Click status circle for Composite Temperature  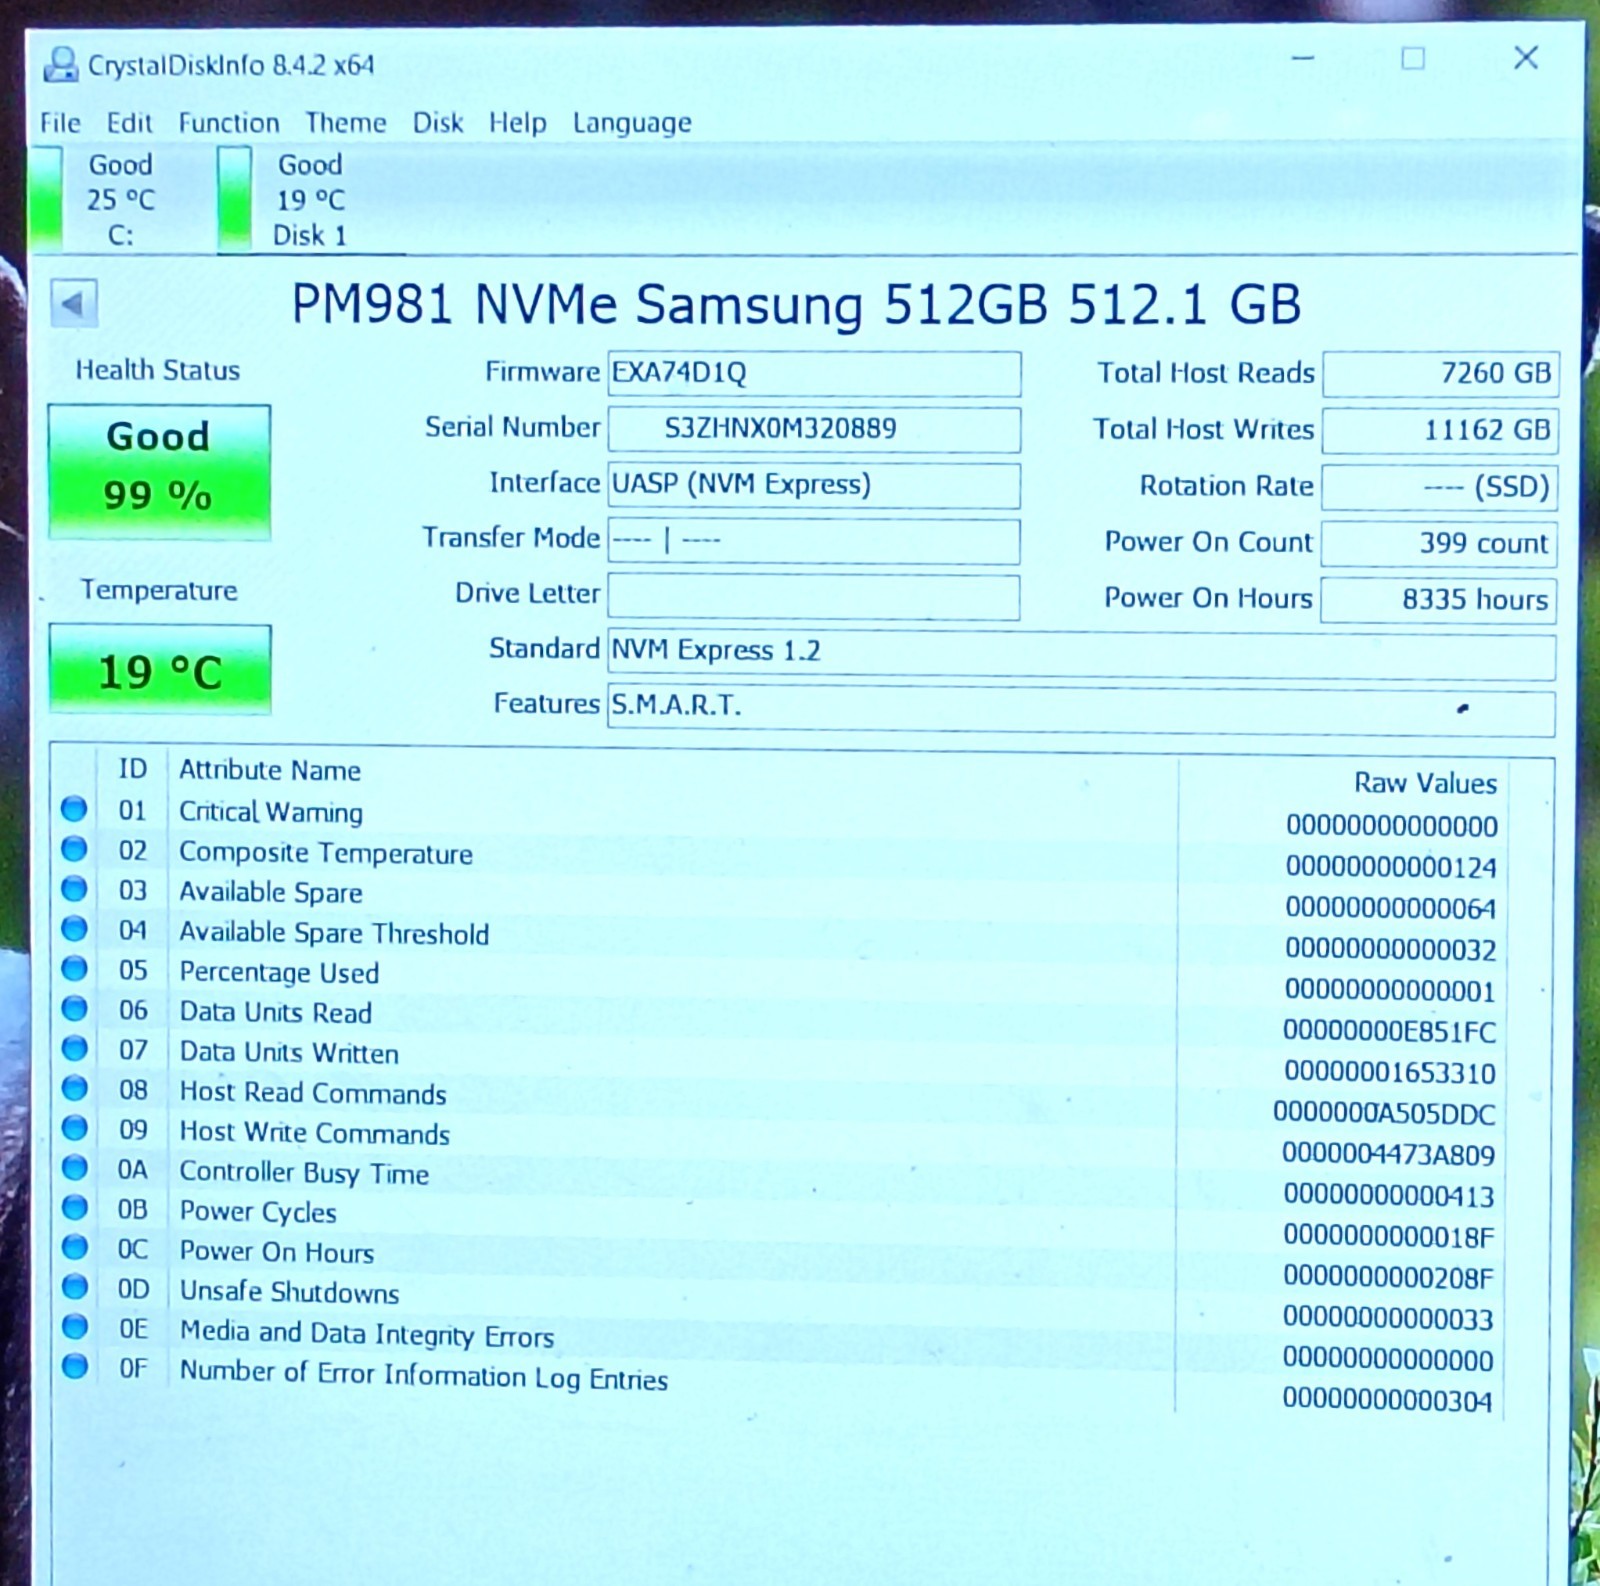(x=74, y=849)
